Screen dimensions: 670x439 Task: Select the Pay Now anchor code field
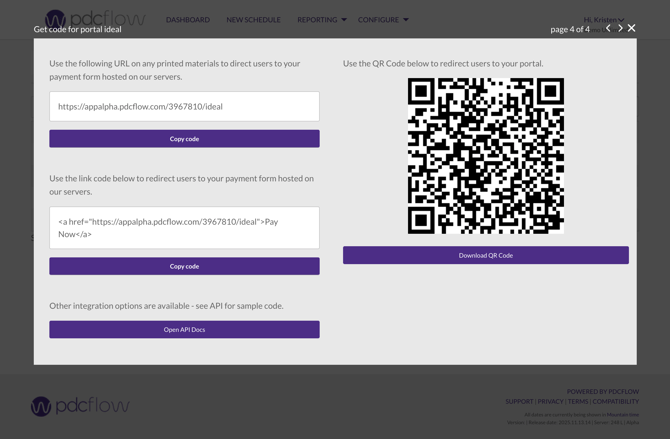pos(184,228)
